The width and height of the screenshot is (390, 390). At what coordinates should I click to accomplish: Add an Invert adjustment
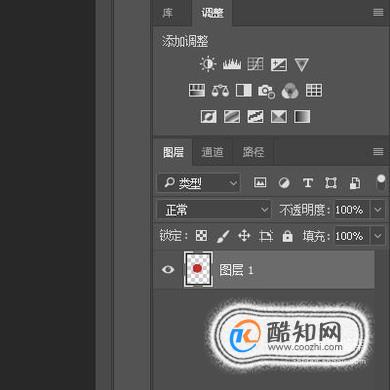pyautogui.click(x=208, y=117)
